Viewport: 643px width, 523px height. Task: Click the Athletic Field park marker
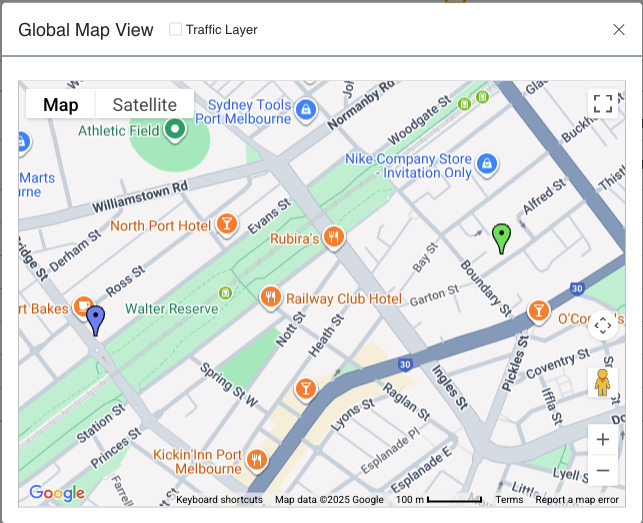[175, 130]
